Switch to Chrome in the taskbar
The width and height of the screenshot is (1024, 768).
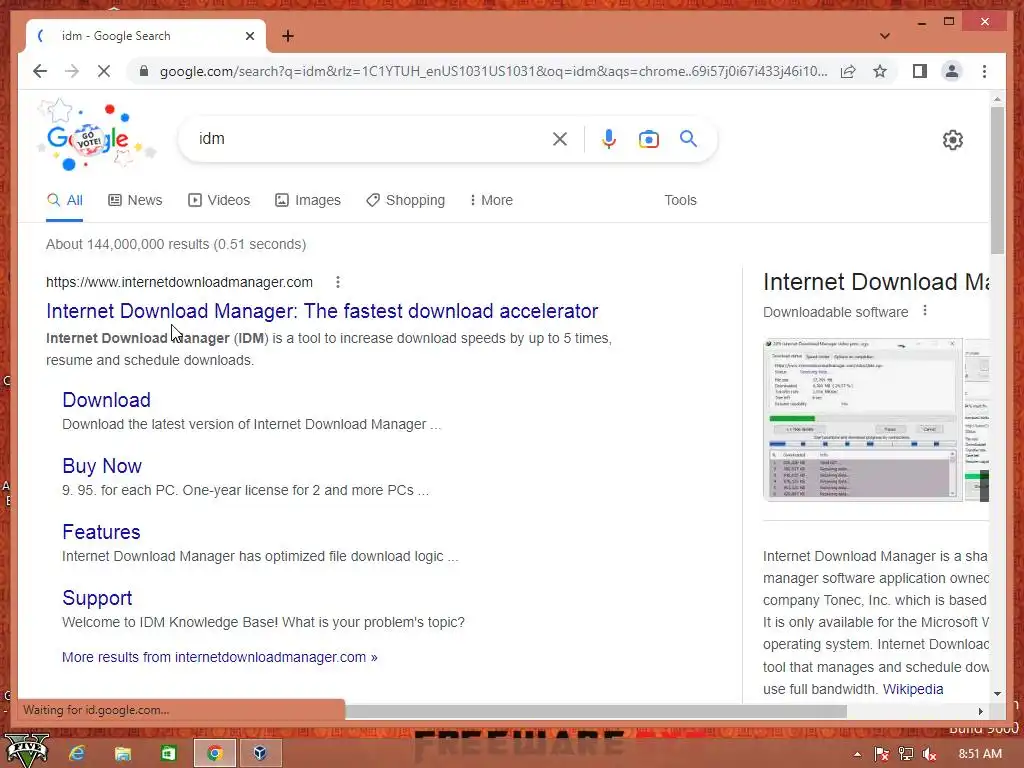pos(215,753)
